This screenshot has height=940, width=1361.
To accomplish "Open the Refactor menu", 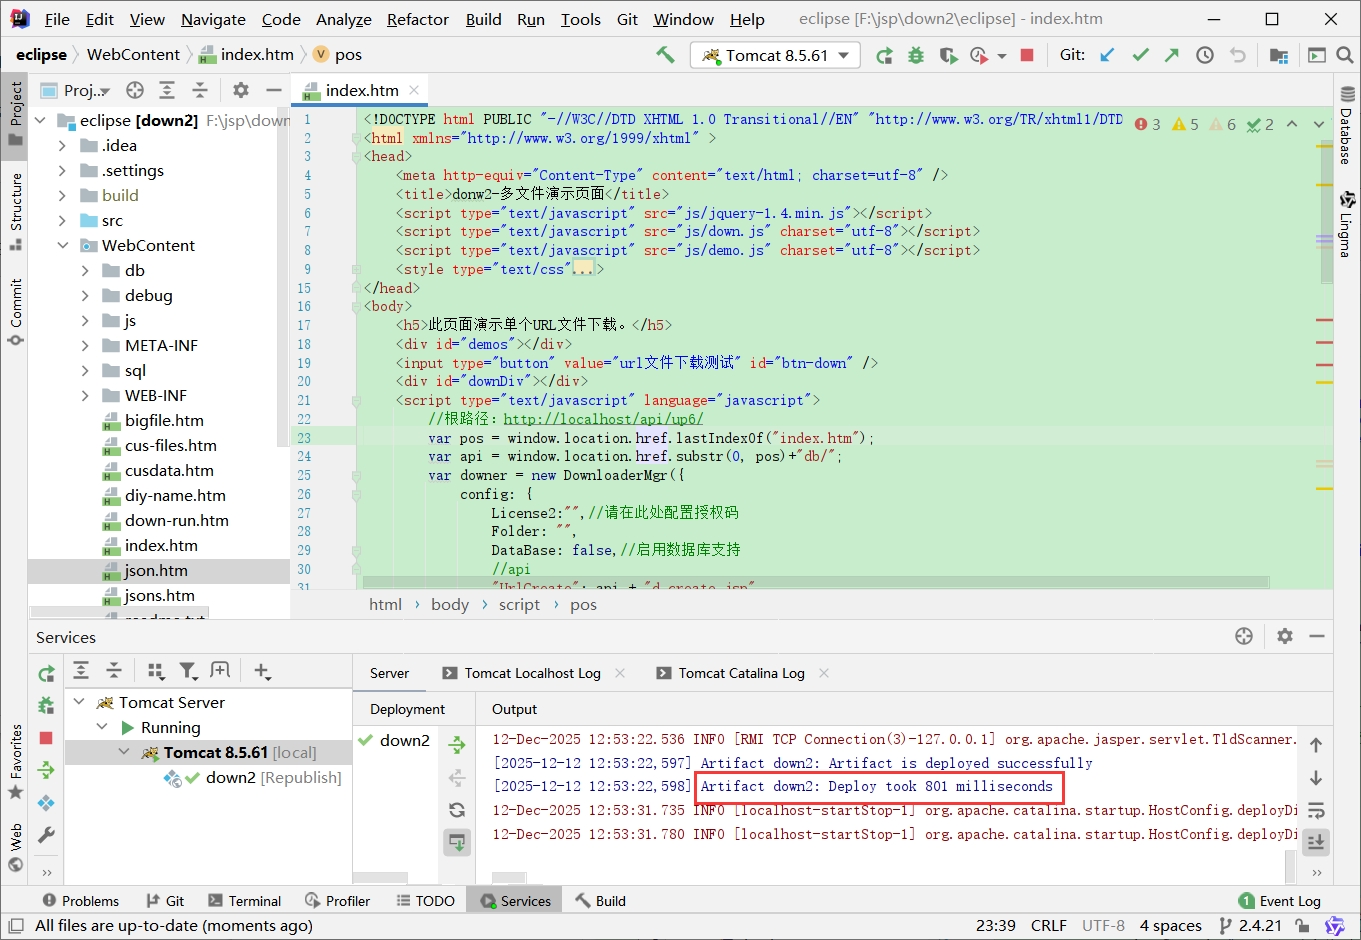I will coord(417,19).
